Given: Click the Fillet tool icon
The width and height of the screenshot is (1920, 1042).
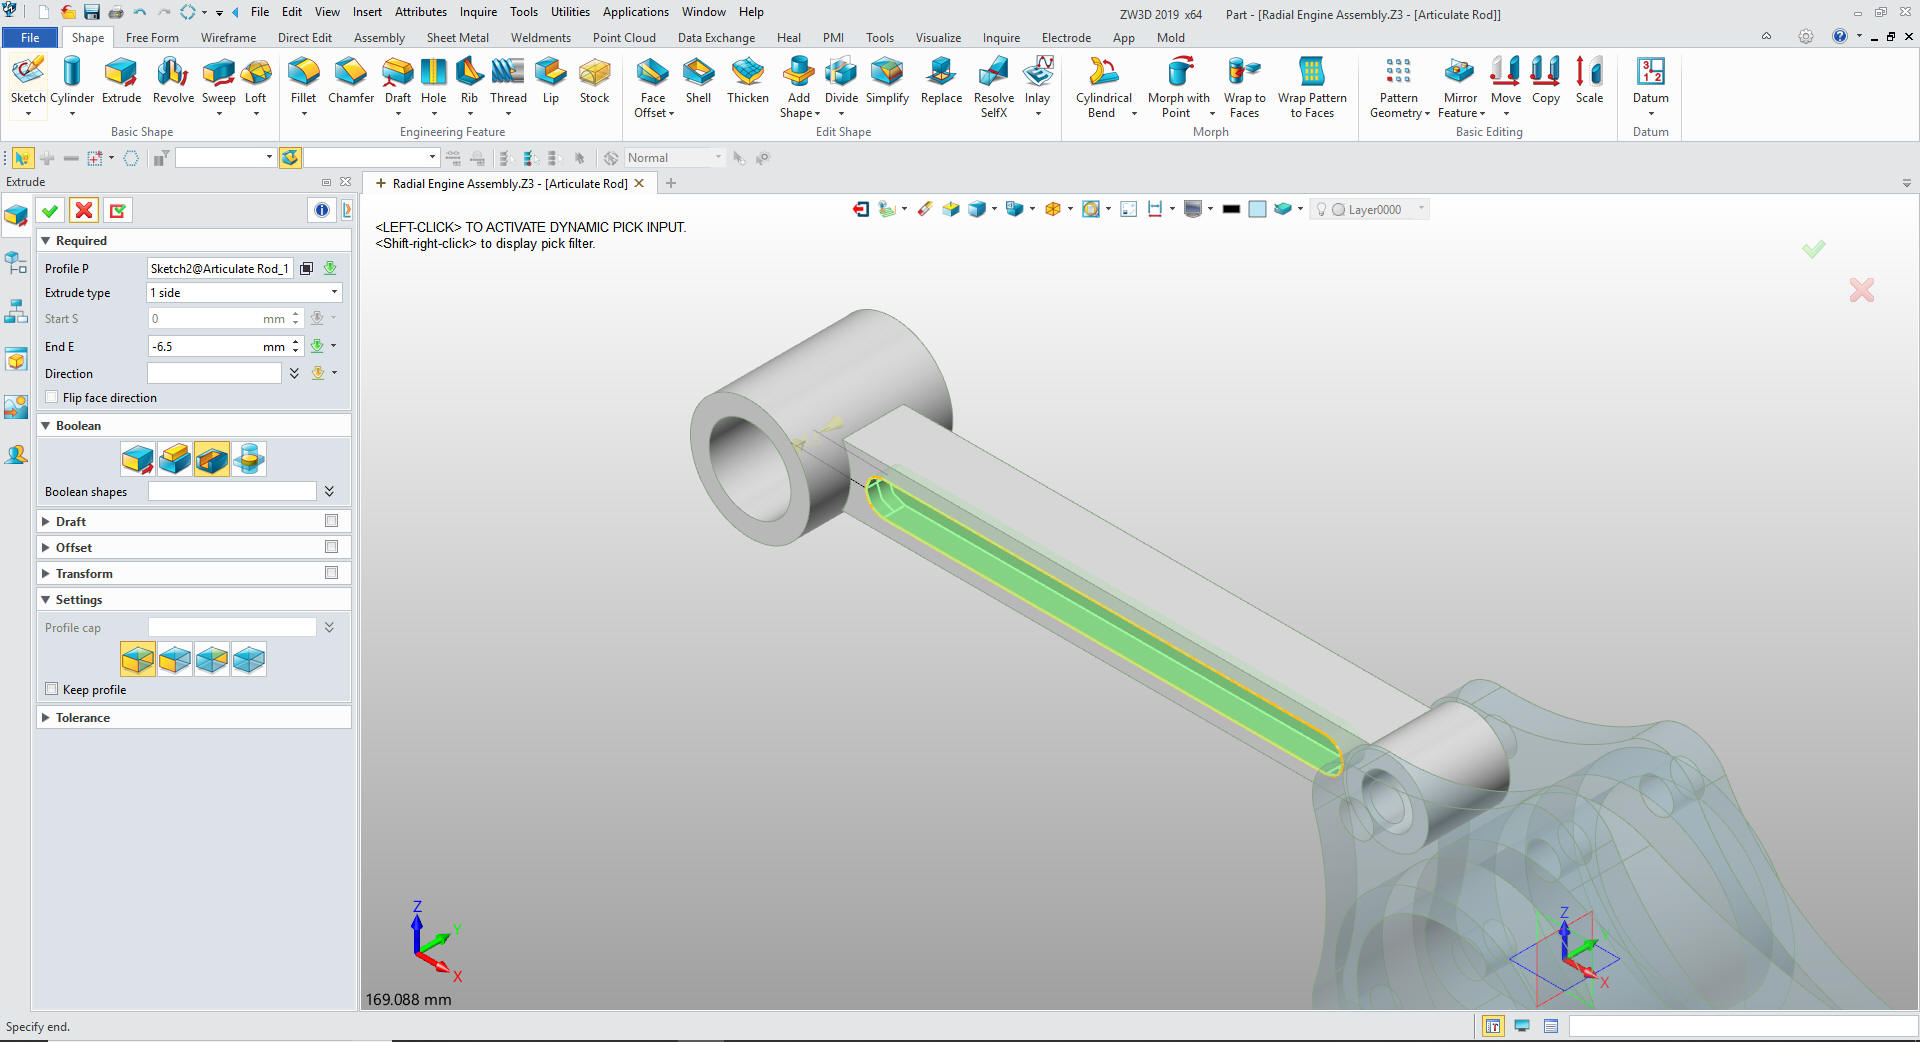Looking at the screenshot, I should (x=303, y=80).
